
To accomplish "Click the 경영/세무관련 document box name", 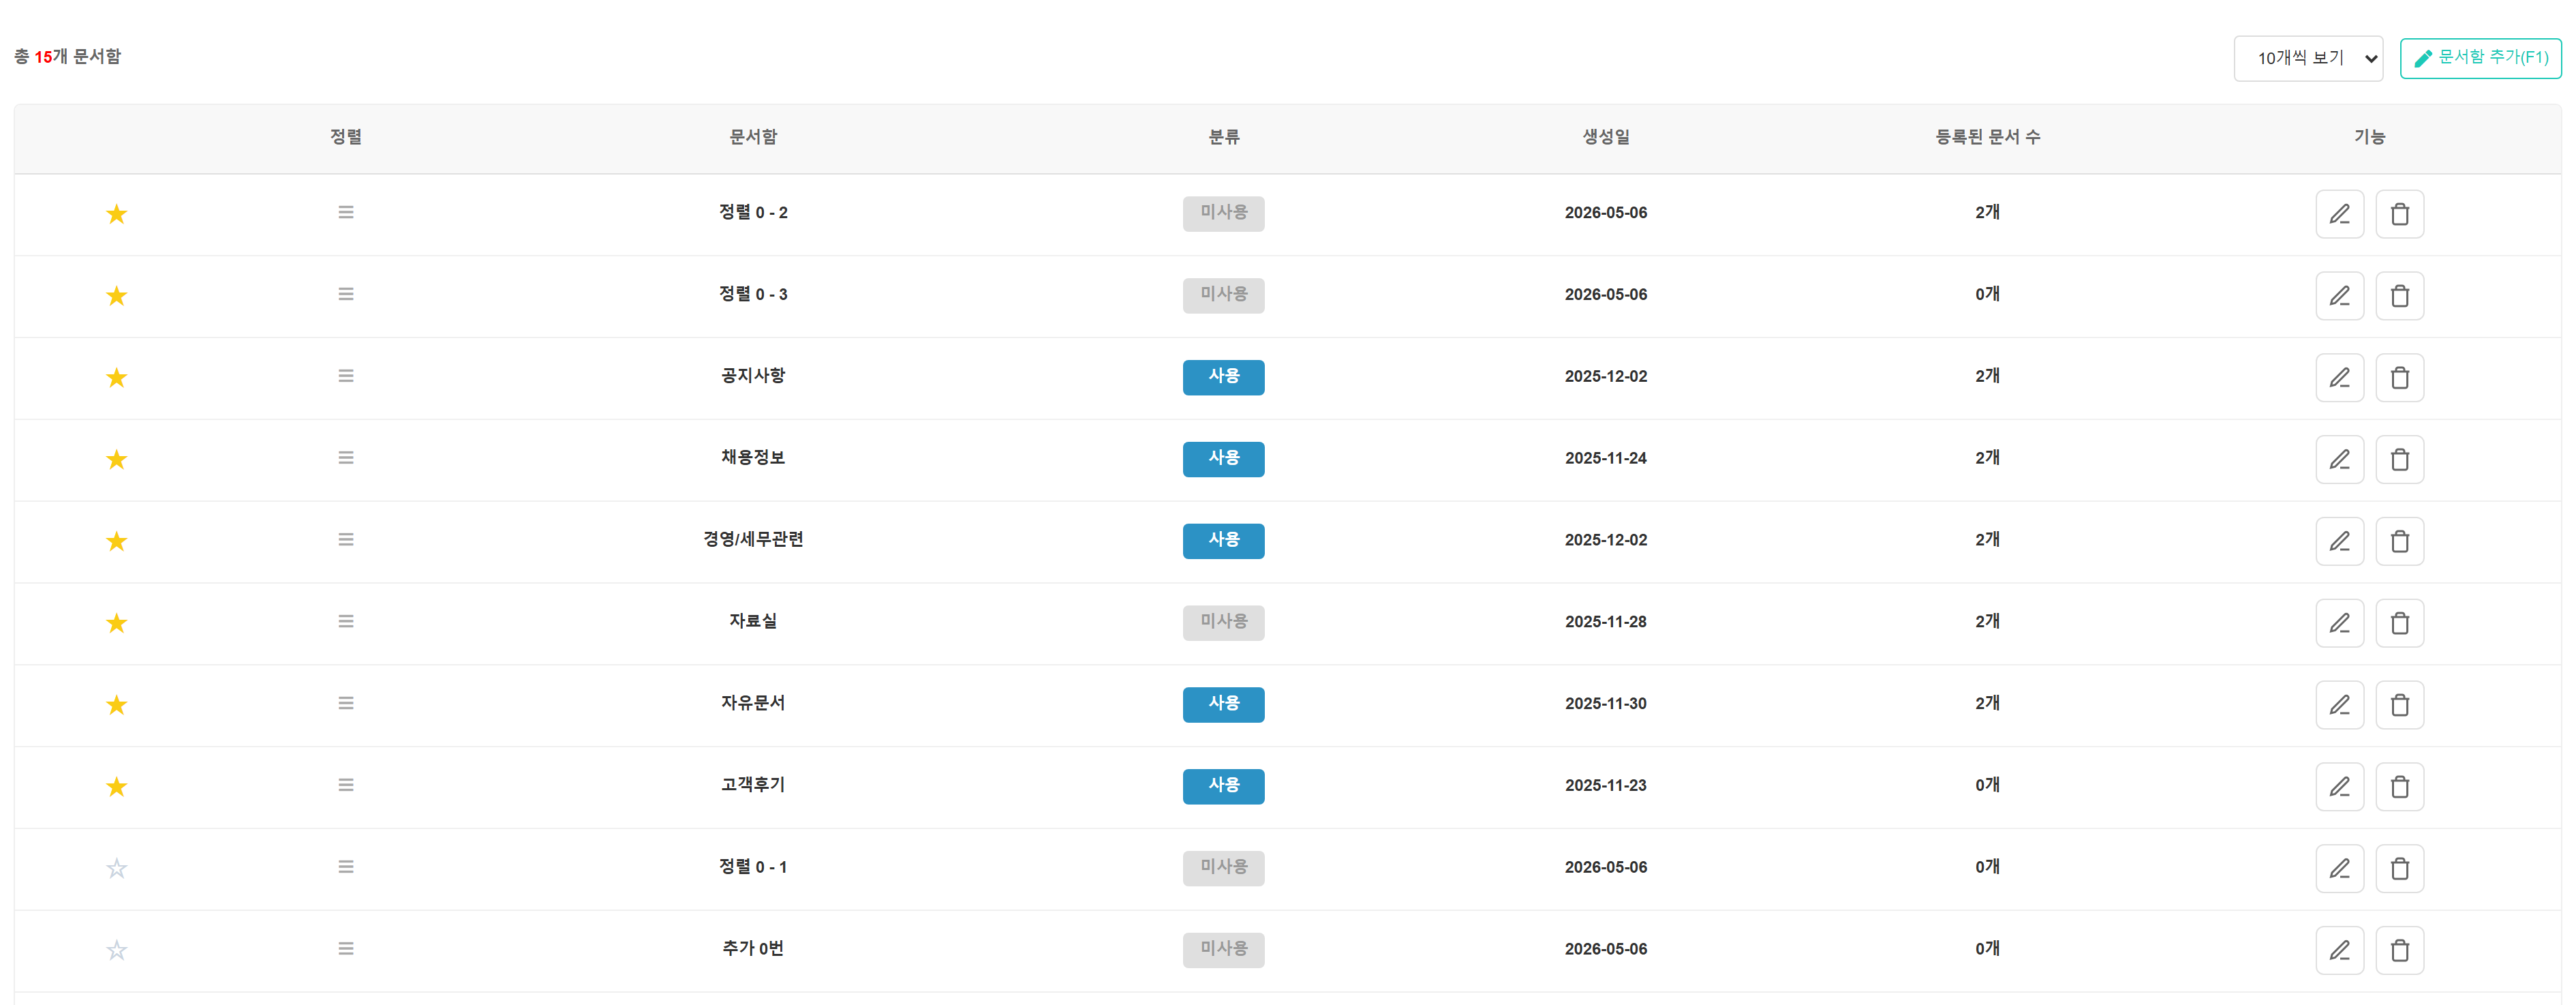I will coord(753,539).
